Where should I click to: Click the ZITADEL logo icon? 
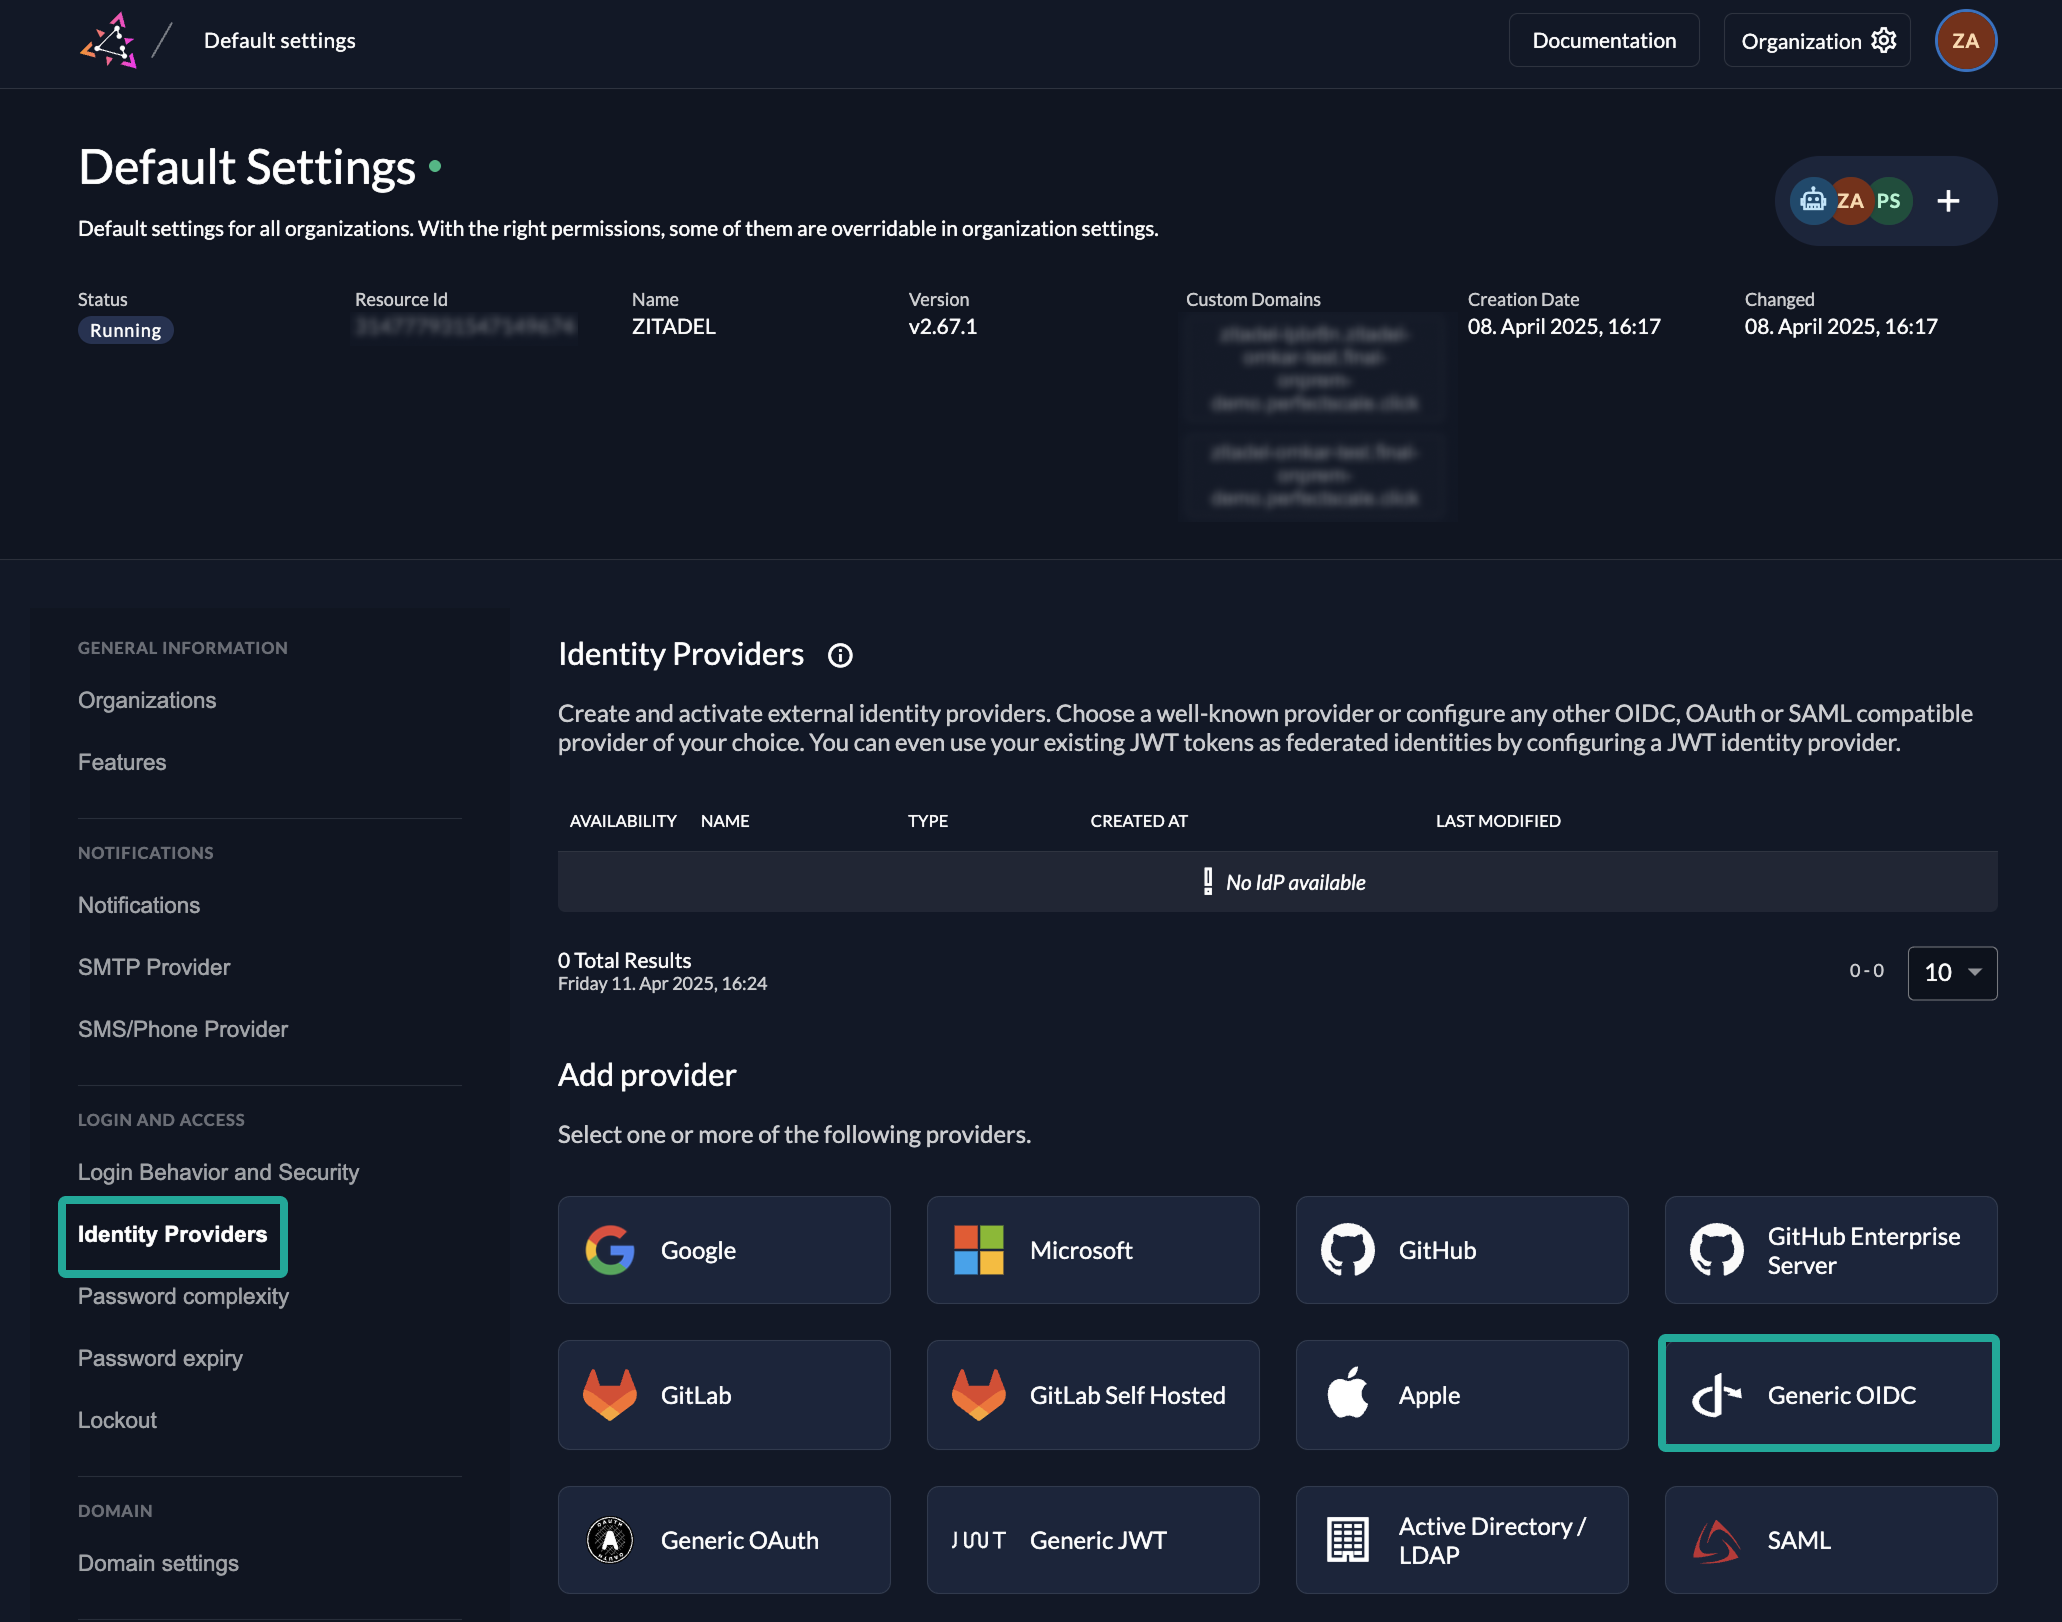coord(108,41)
